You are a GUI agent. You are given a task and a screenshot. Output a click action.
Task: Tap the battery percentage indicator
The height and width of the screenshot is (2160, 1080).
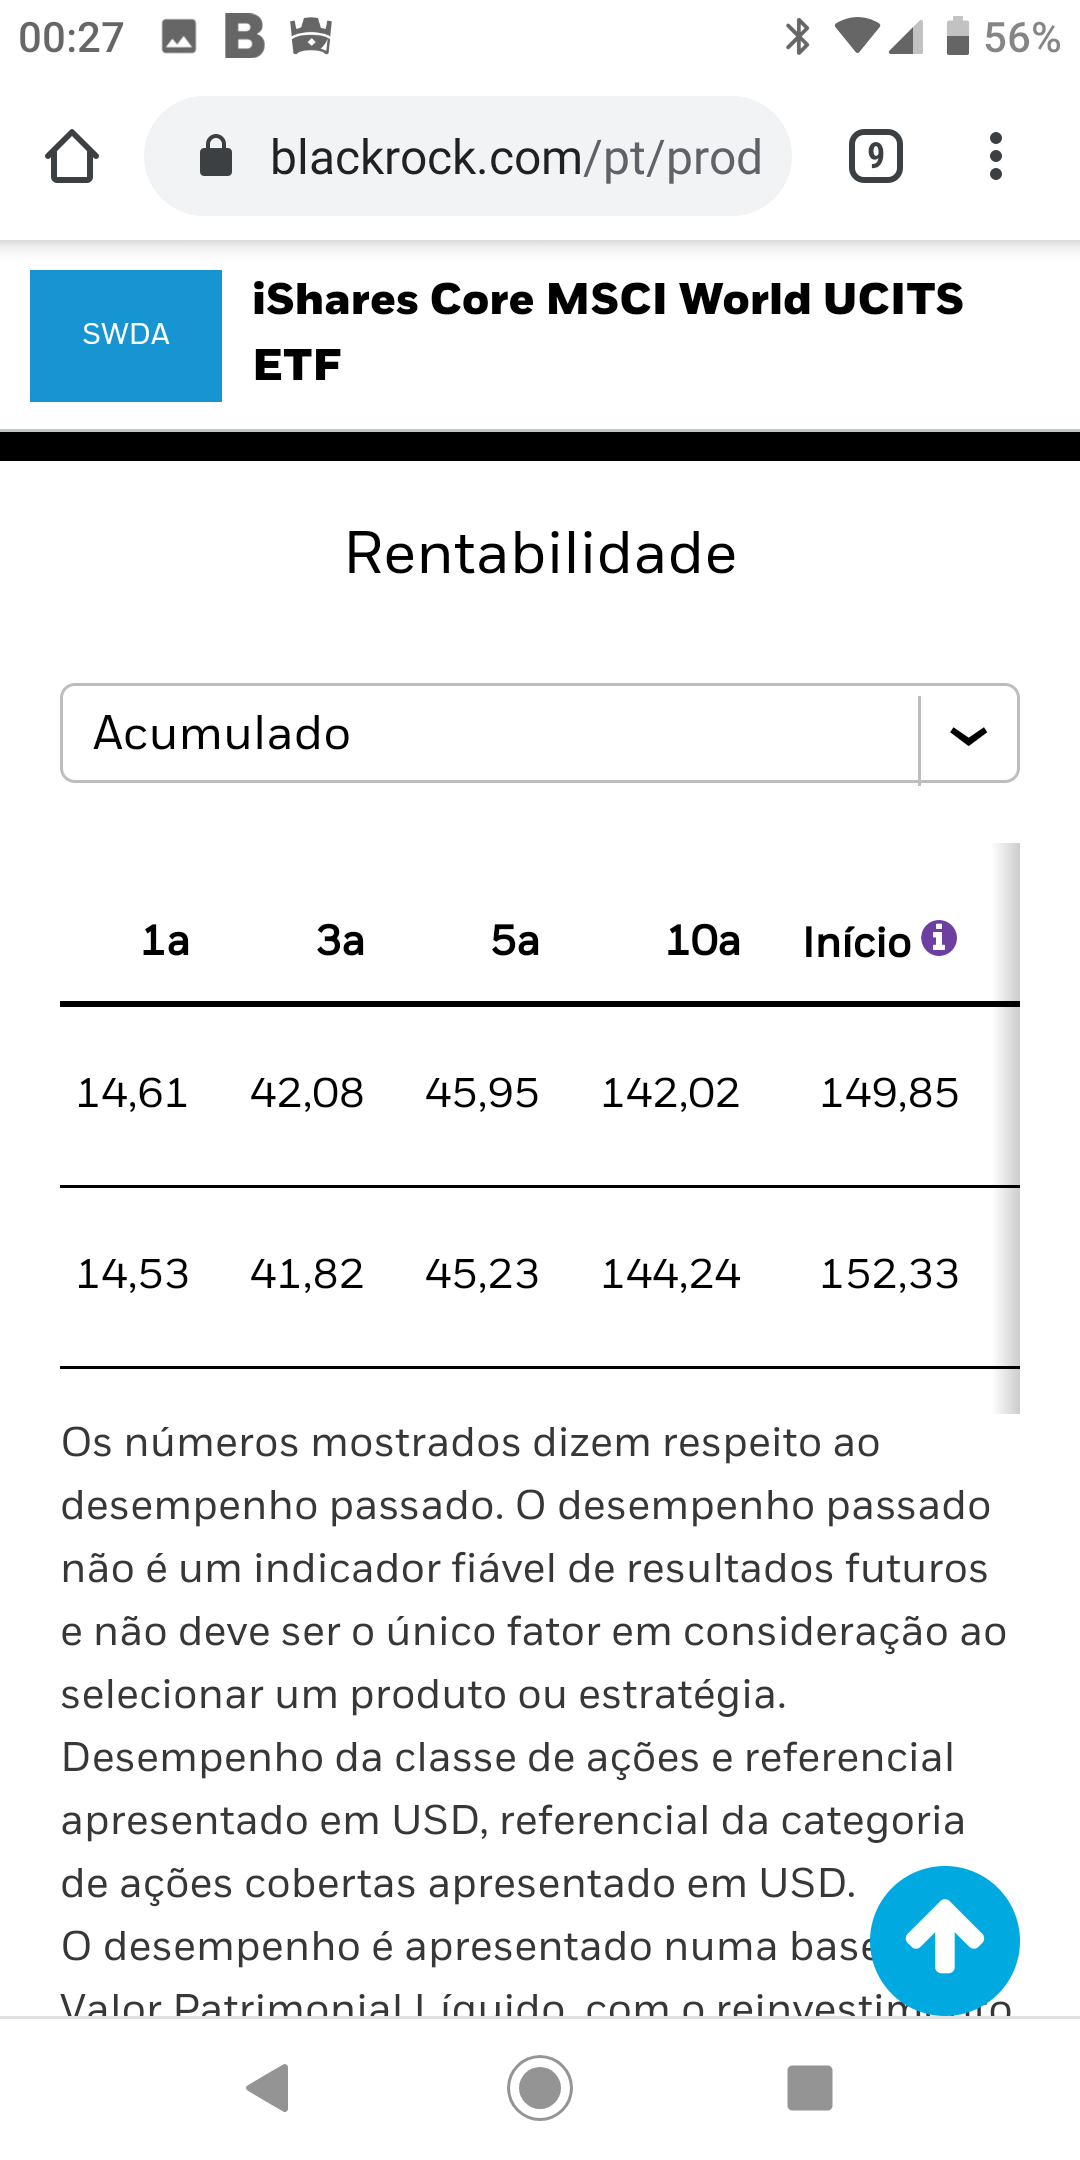coord(1020,38)
